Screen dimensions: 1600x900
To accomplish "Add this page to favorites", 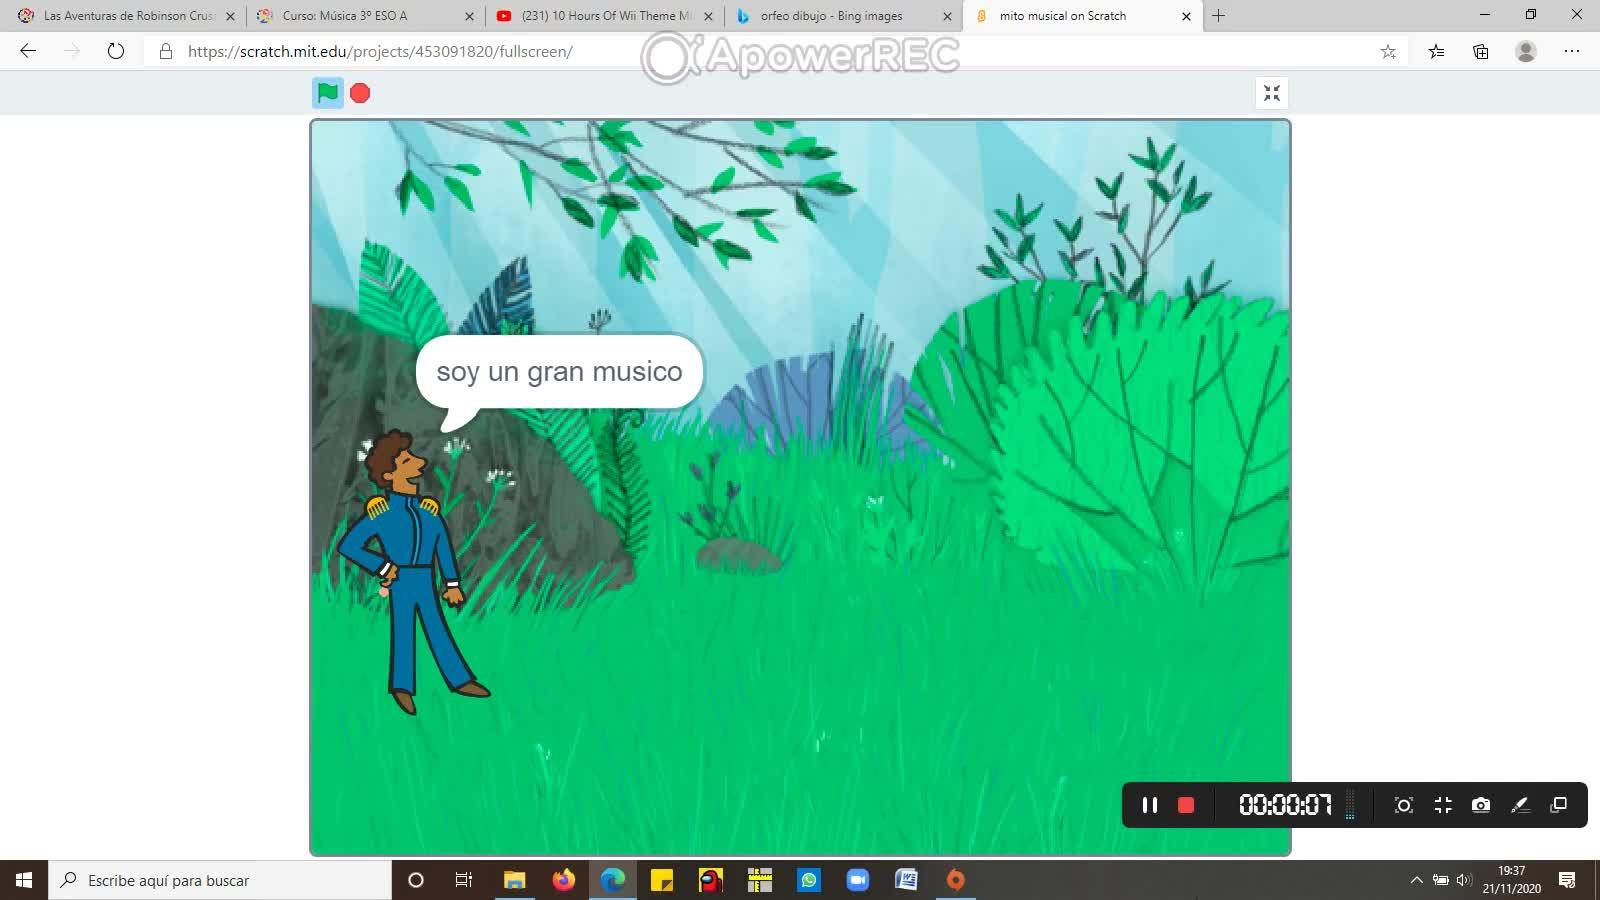I will tap(1388, 51).
